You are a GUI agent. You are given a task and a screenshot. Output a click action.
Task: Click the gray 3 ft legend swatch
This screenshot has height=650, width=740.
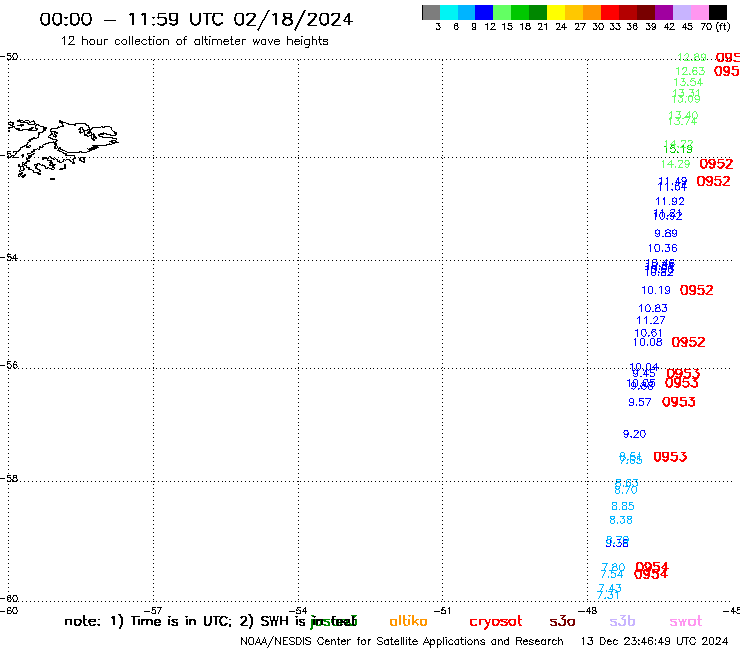click(431, 12)
